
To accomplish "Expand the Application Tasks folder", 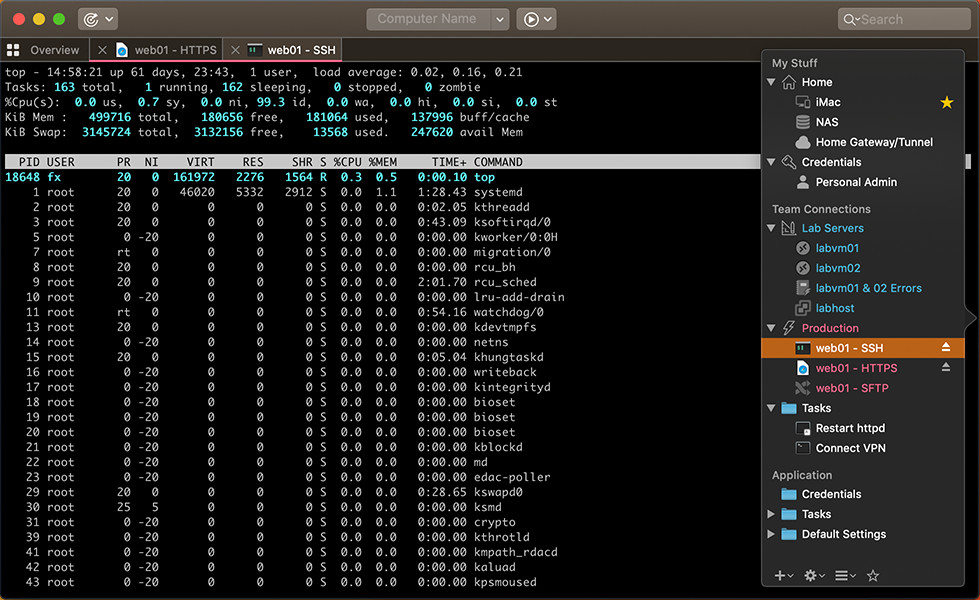I will tap(771, 514).
